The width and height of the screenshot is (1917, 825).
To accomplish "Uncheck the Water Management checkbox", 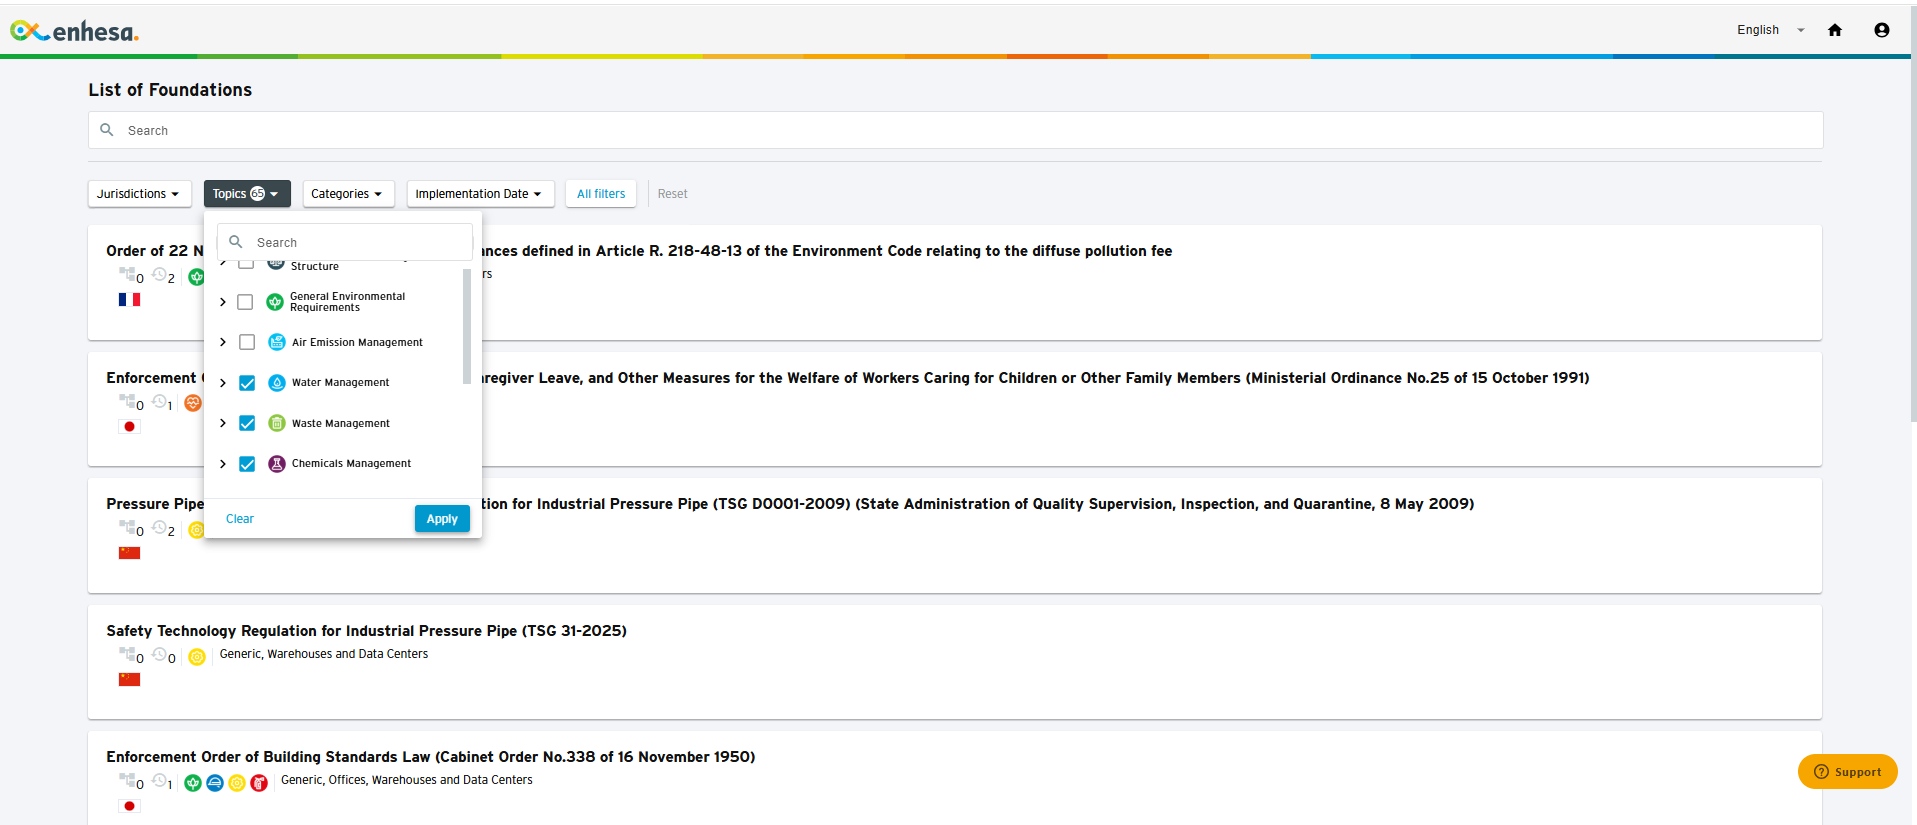I will coord(247,383).
